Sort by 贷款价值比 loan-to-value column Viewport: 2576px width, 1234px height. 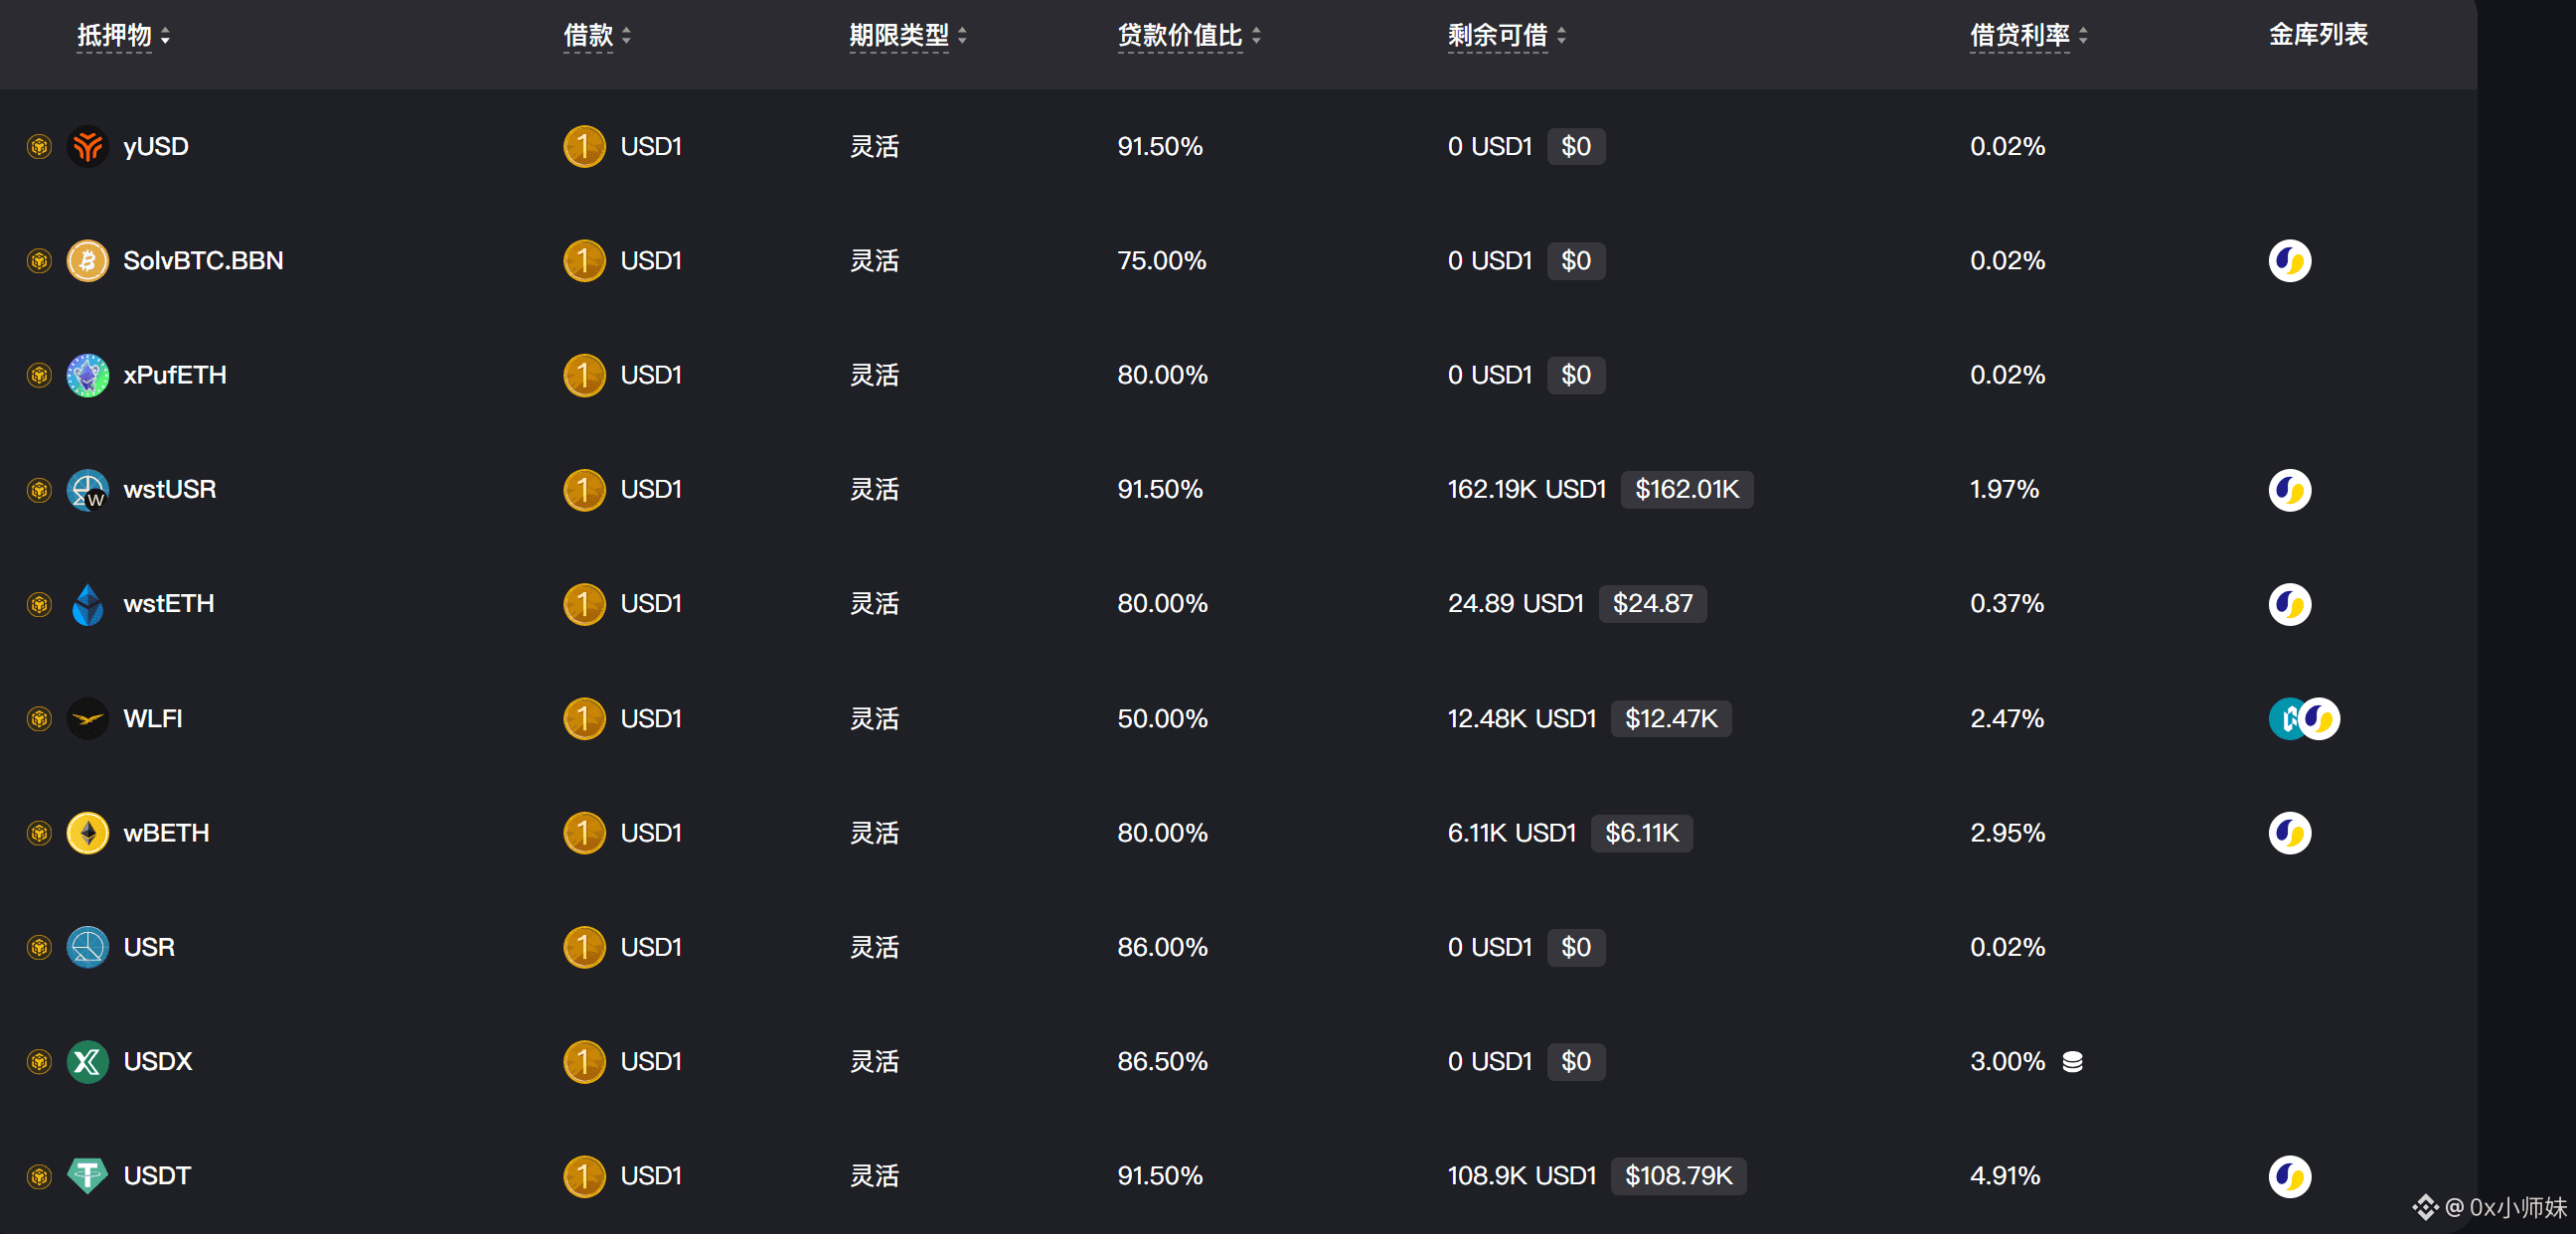(1189, 36)
